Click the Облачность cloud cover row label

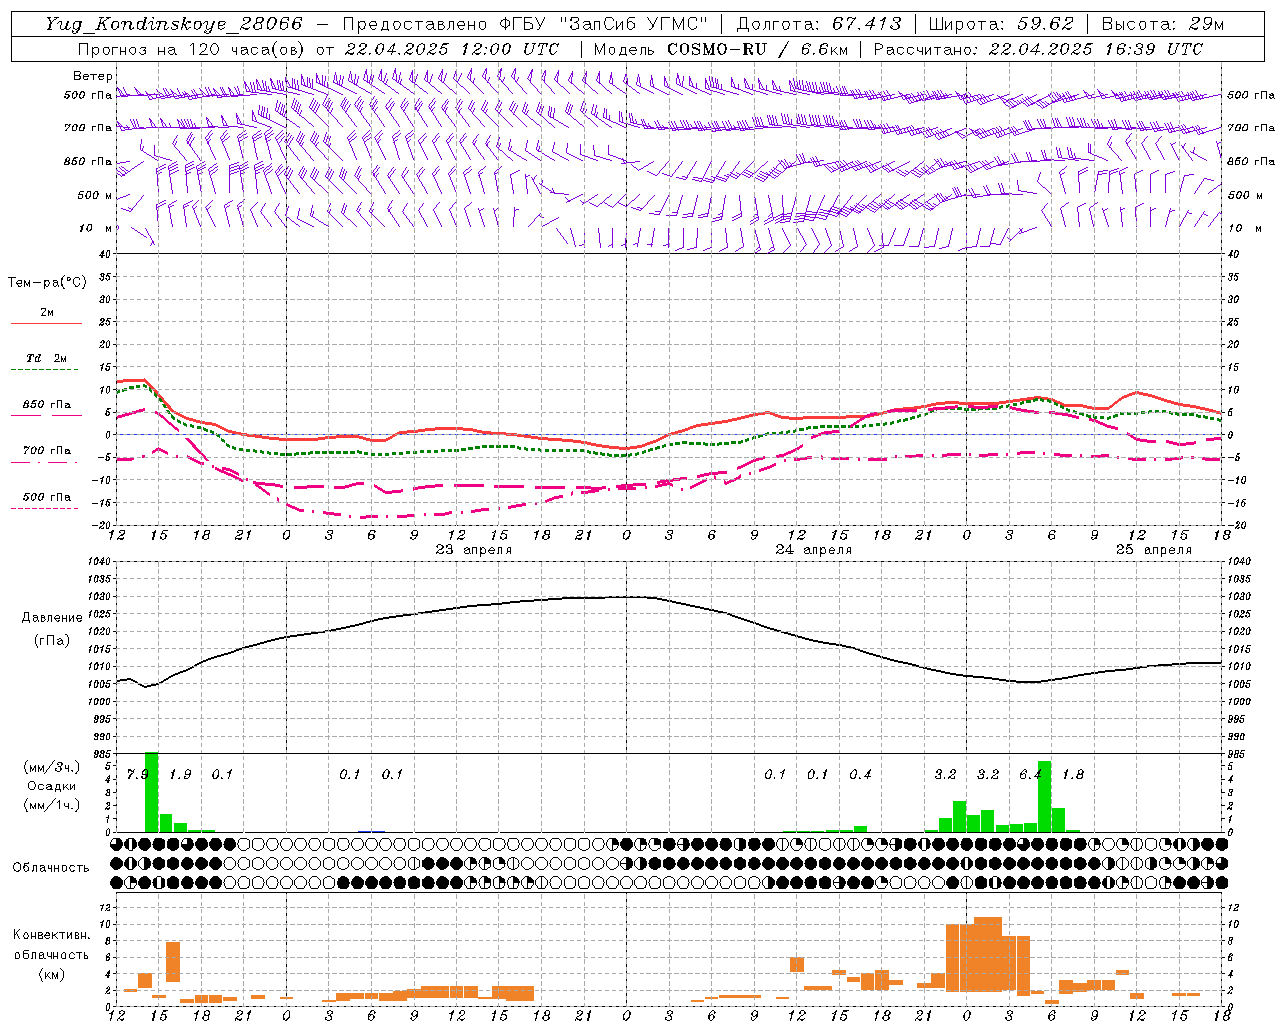51,868
